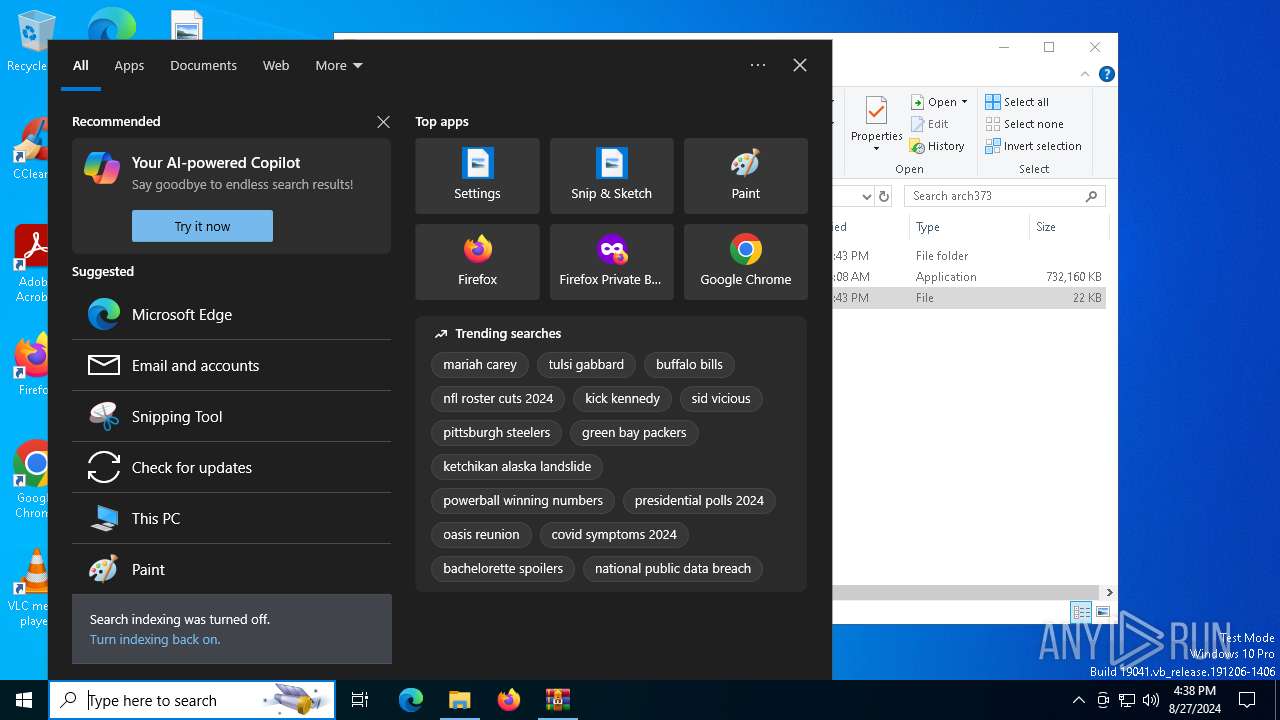1280x720 pixels.
Task: Switch Explorer to details view
Action: coord(1081,612)
